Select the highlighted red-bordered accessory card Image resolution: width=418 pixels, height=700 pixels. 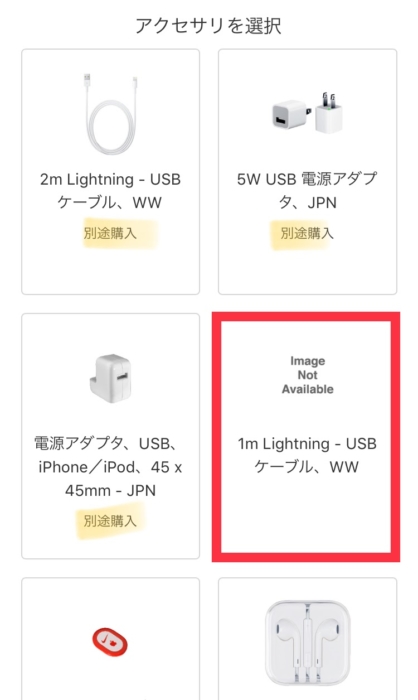coord(306,437)
